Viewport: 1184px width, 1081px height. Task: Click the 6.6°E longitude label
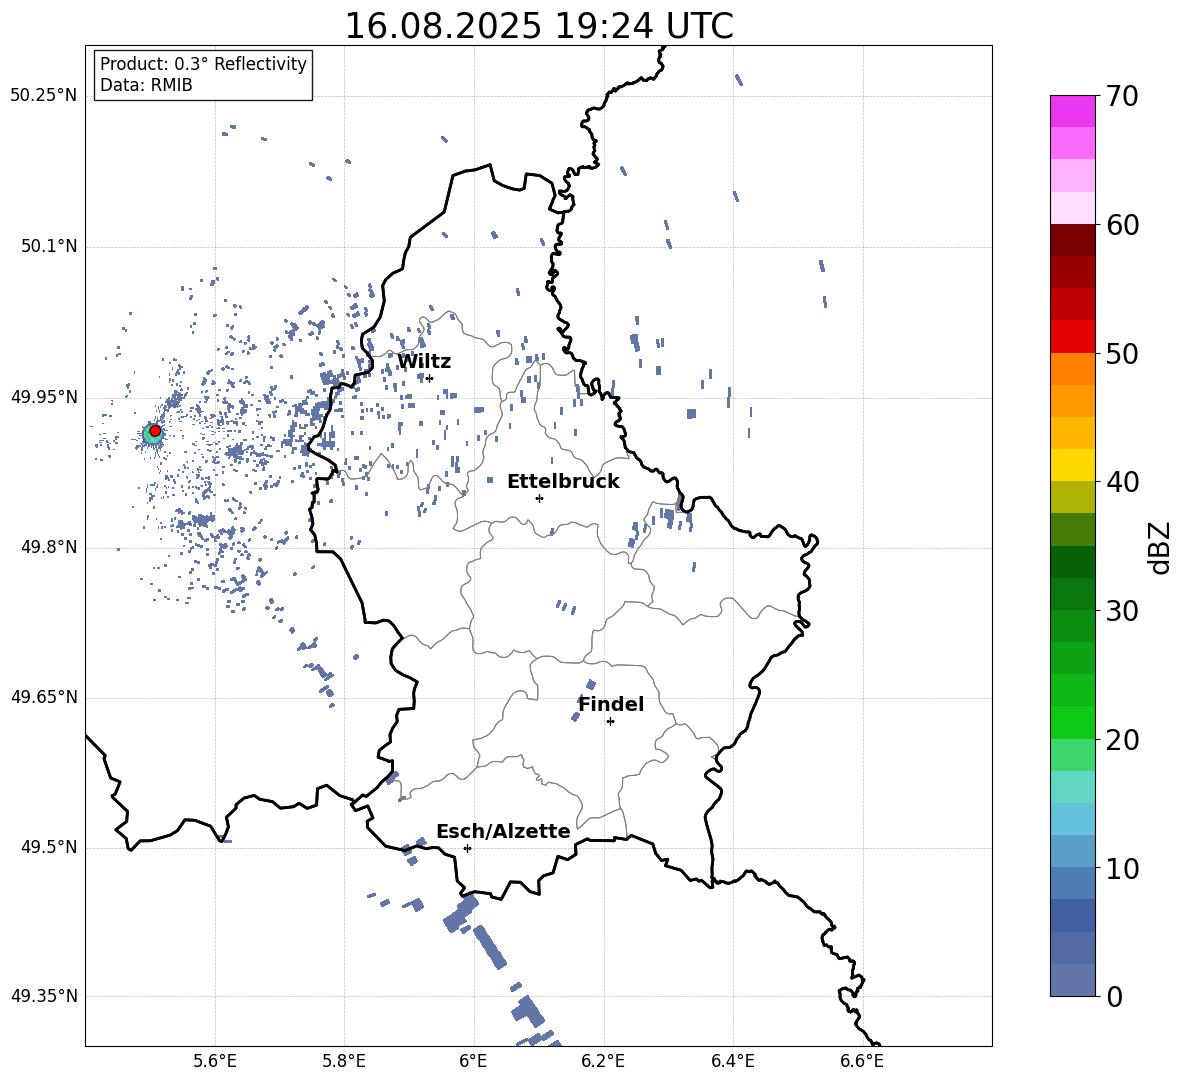[862, 1061]
